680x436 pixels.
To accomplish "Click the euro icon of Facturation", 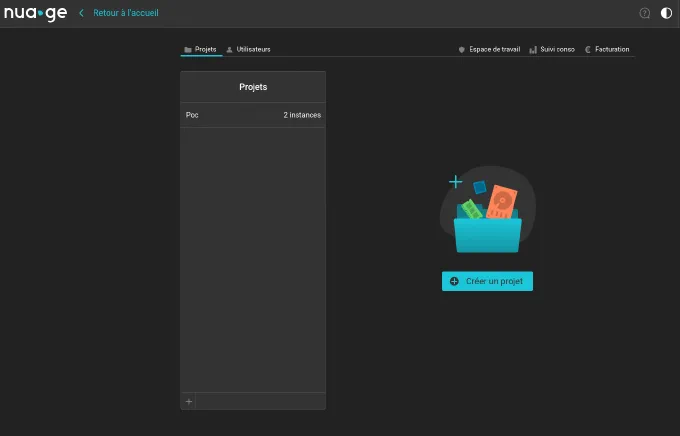I will pyautogui.click(x=588, y=50).
